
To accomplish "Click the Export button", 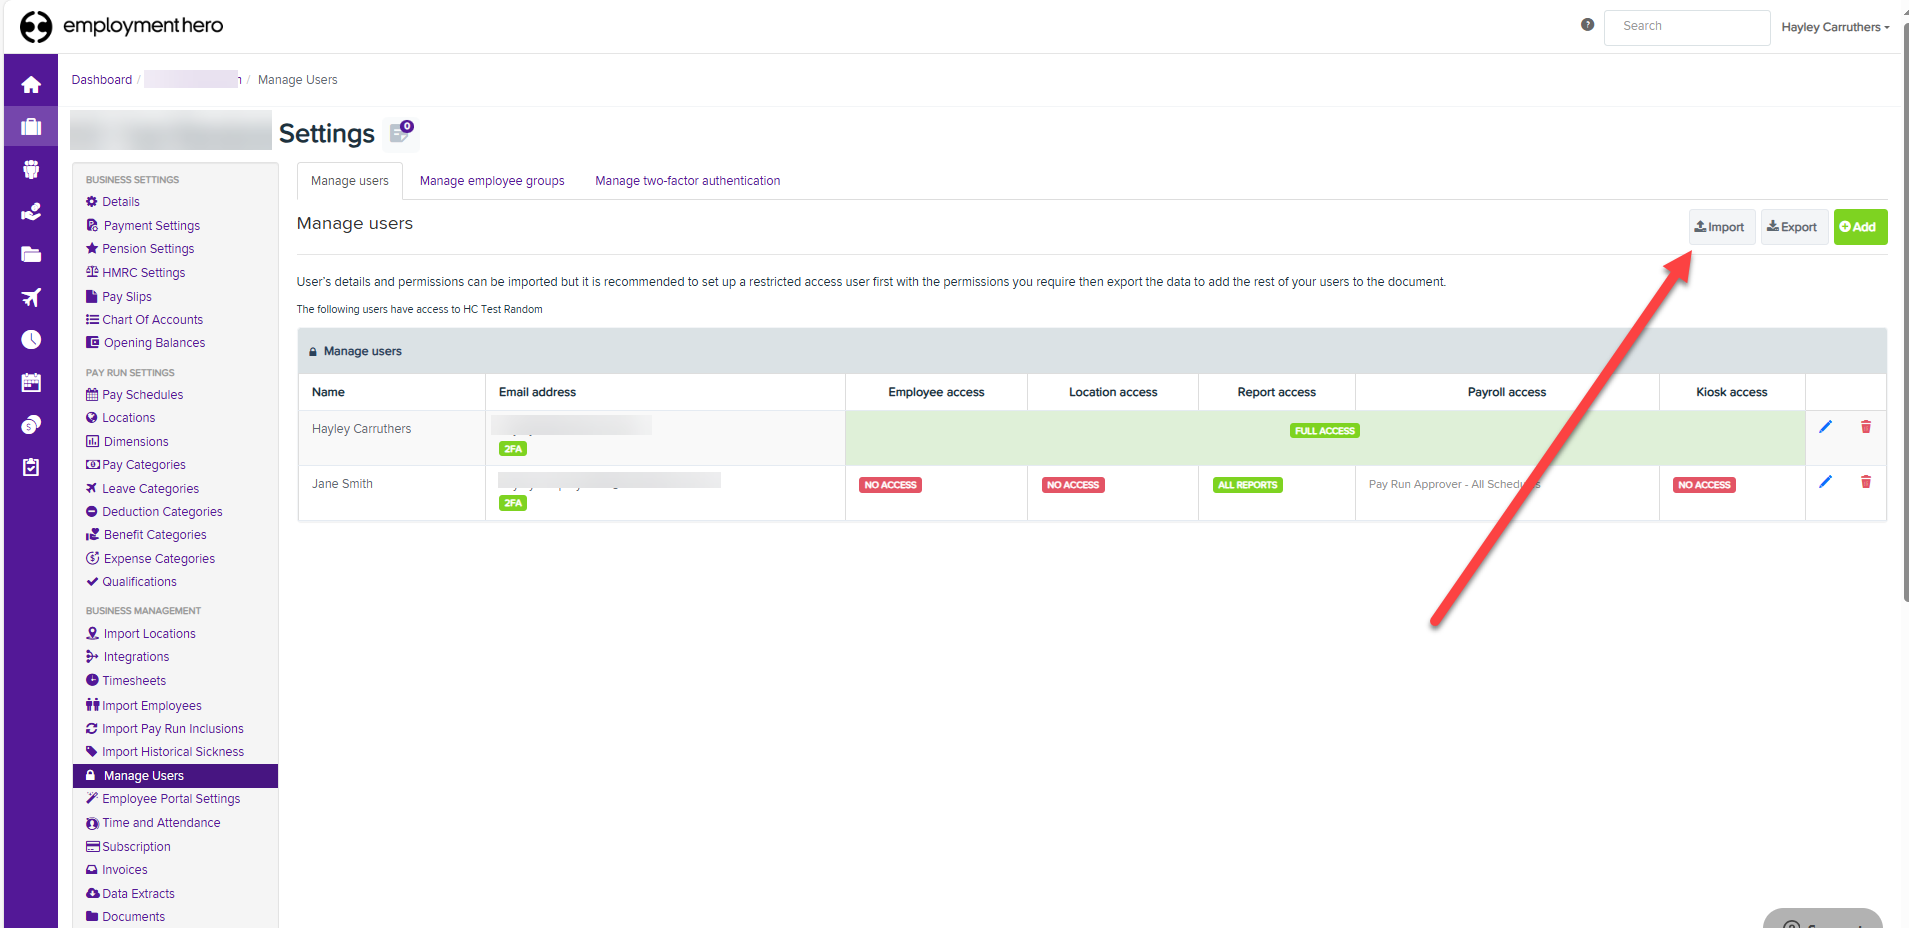I will pyautogui.click(x=1794, y=227).
